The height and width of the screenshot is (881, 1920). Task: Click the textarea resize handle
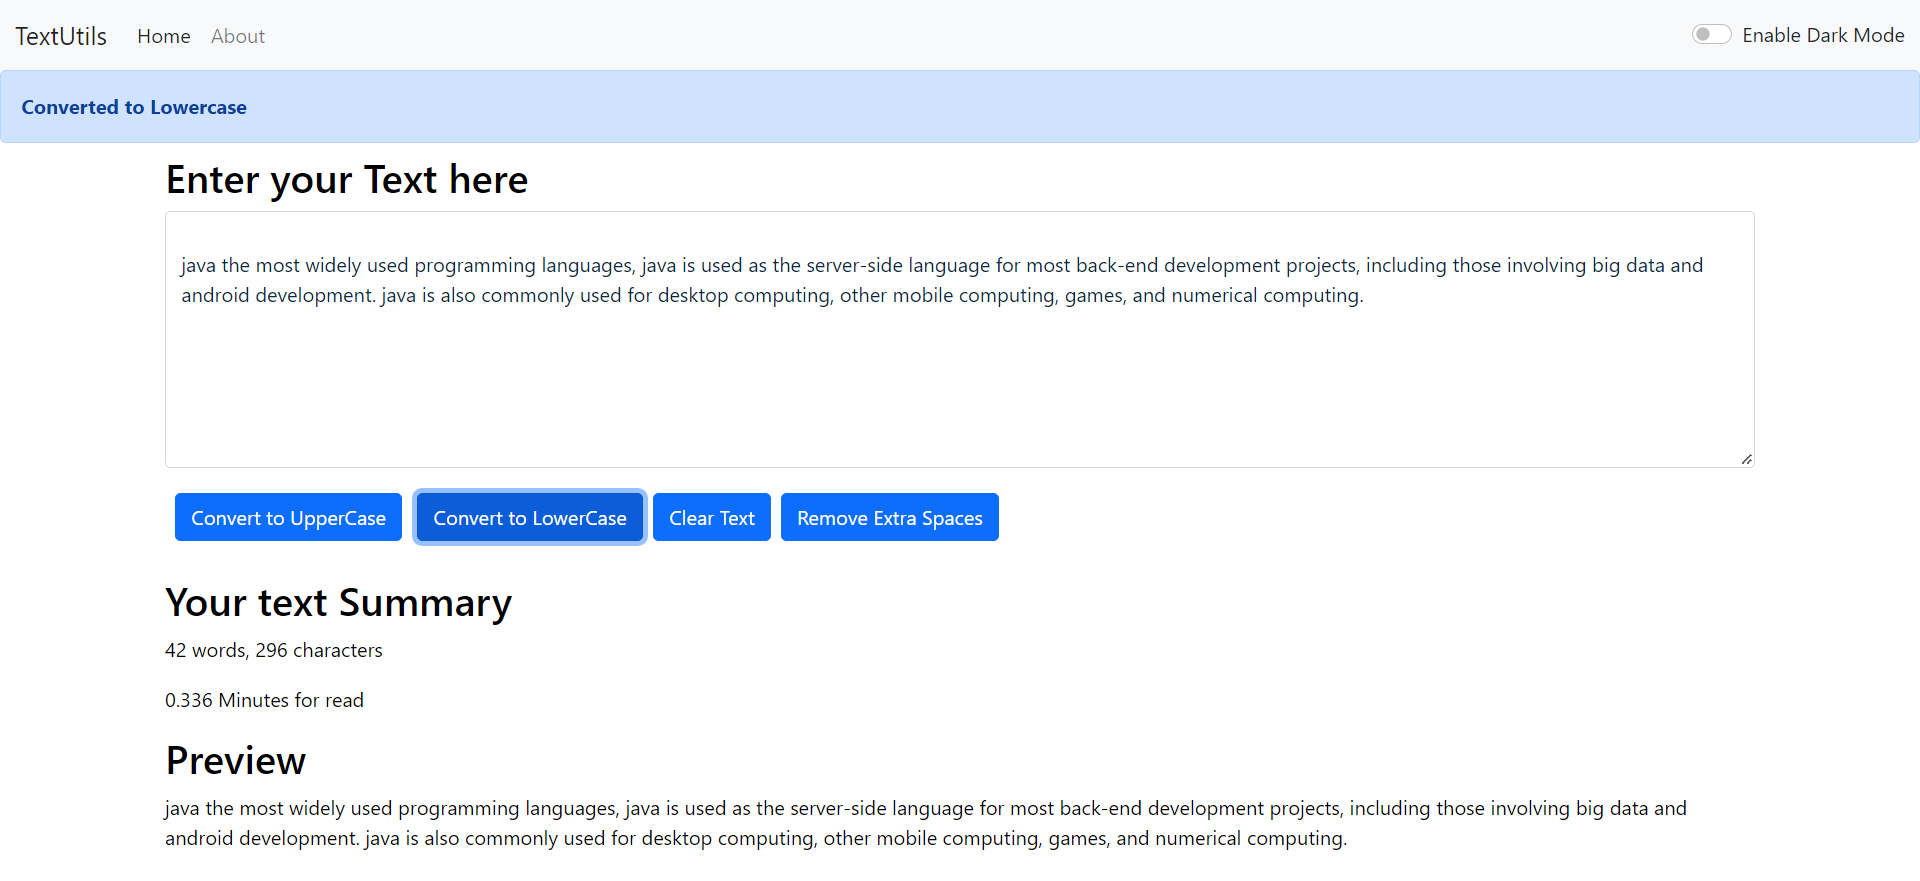1746,459
